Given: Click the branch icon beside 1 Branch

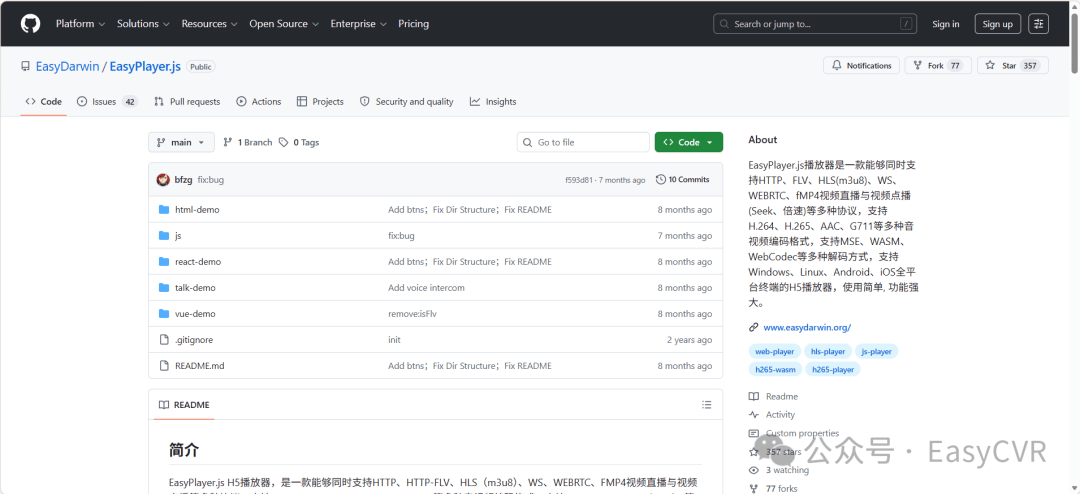Looking at the screenshot, I should 228,143.
